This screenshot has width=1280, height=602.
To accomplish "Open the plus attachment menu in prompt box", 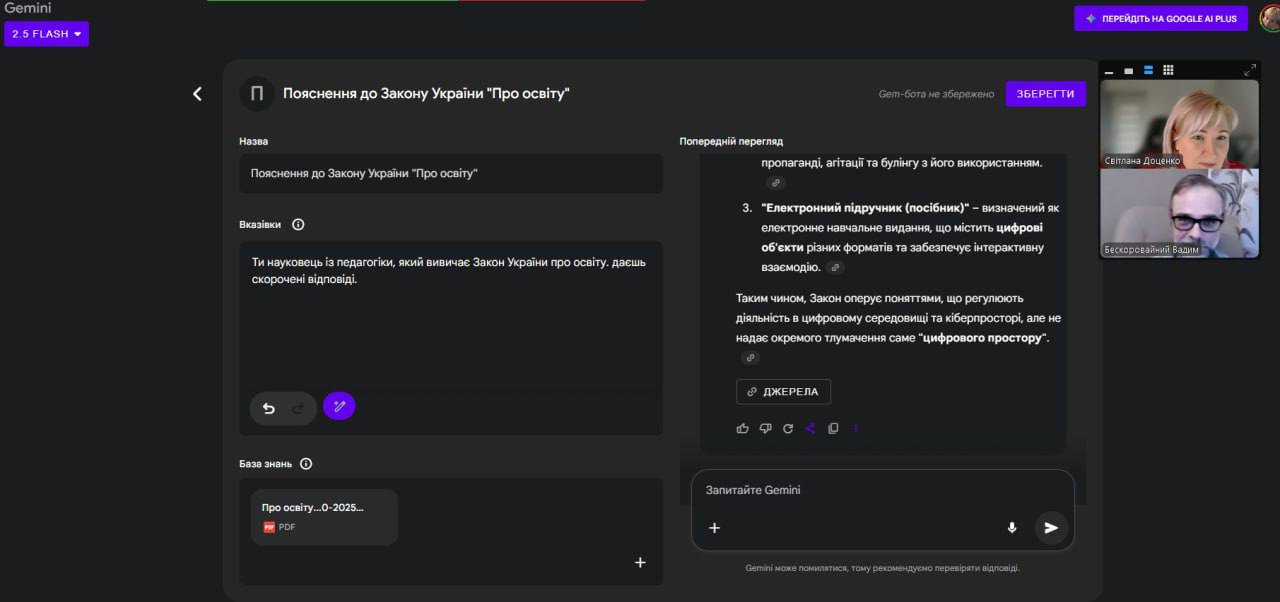I will pos(714,528).
